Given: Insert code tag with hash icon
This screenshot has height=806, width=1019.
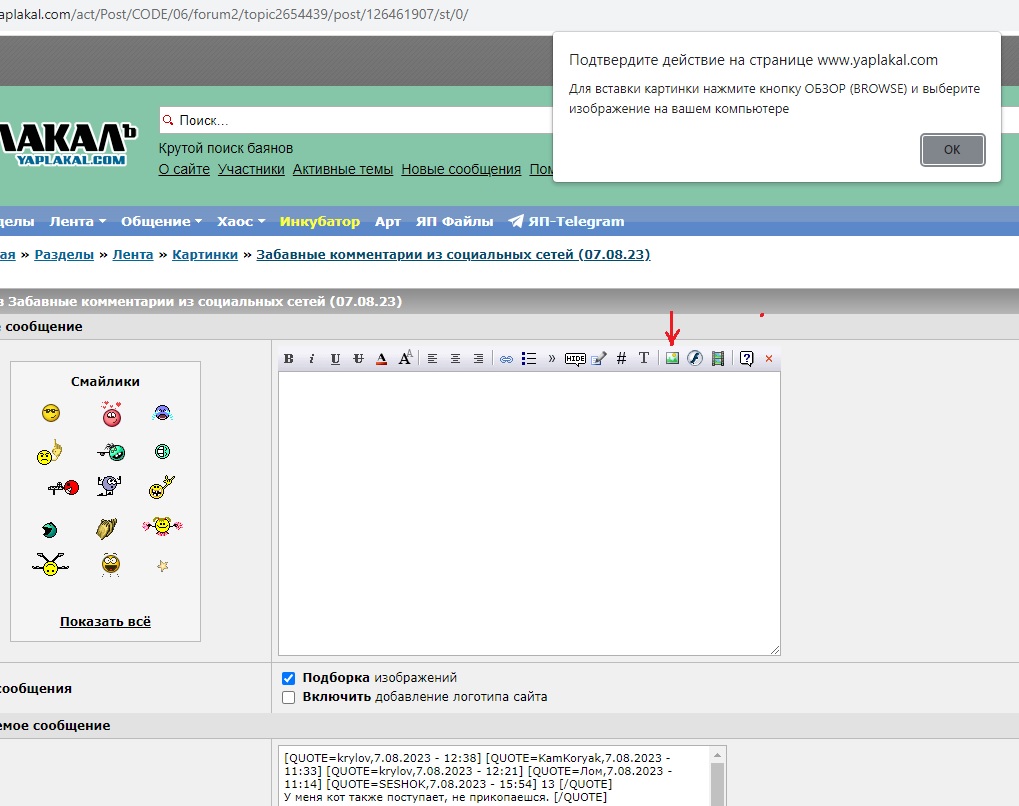Looking at the screenshot, I should [x=621, y=359].
